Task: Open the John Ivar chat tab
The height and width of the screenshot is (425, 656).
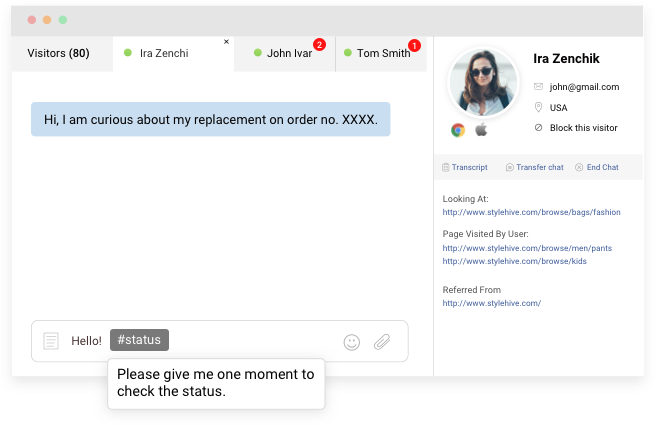Action: click(x=288, y=54)
